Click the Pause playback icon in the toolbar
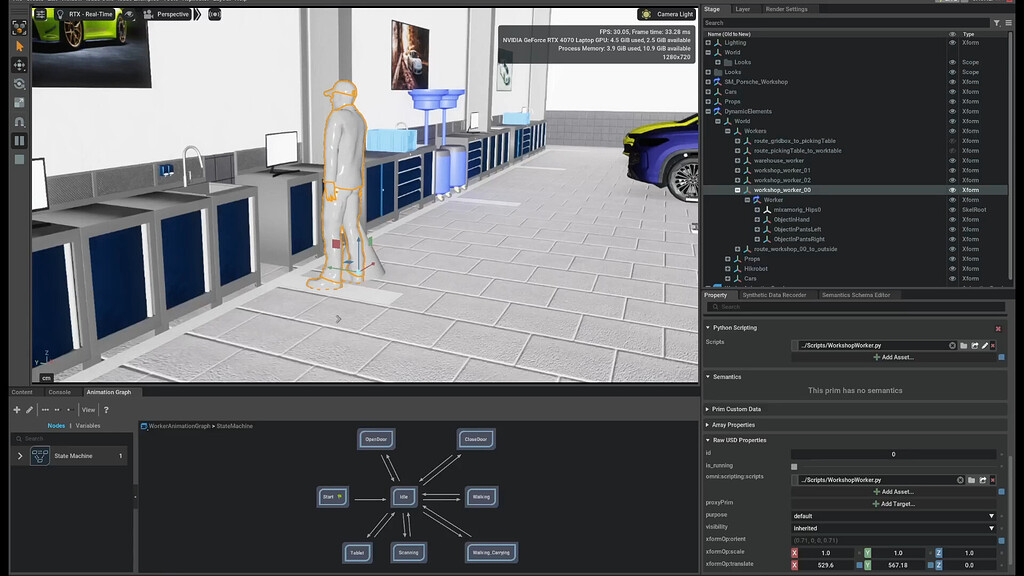This screenshot has width=1024, height=576. pyautogui.click(x=17, y=138)
